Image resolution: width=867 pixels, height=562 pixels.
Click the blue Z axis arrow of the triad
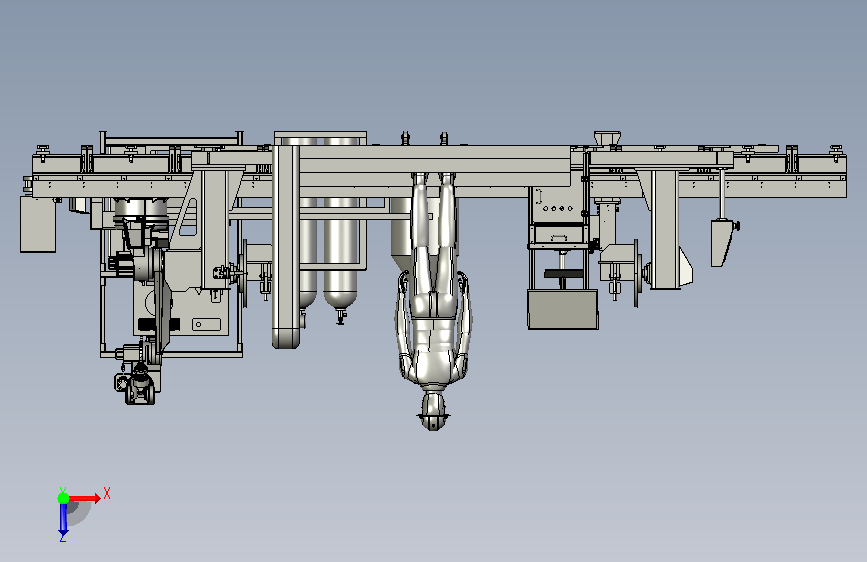point(63,520)
